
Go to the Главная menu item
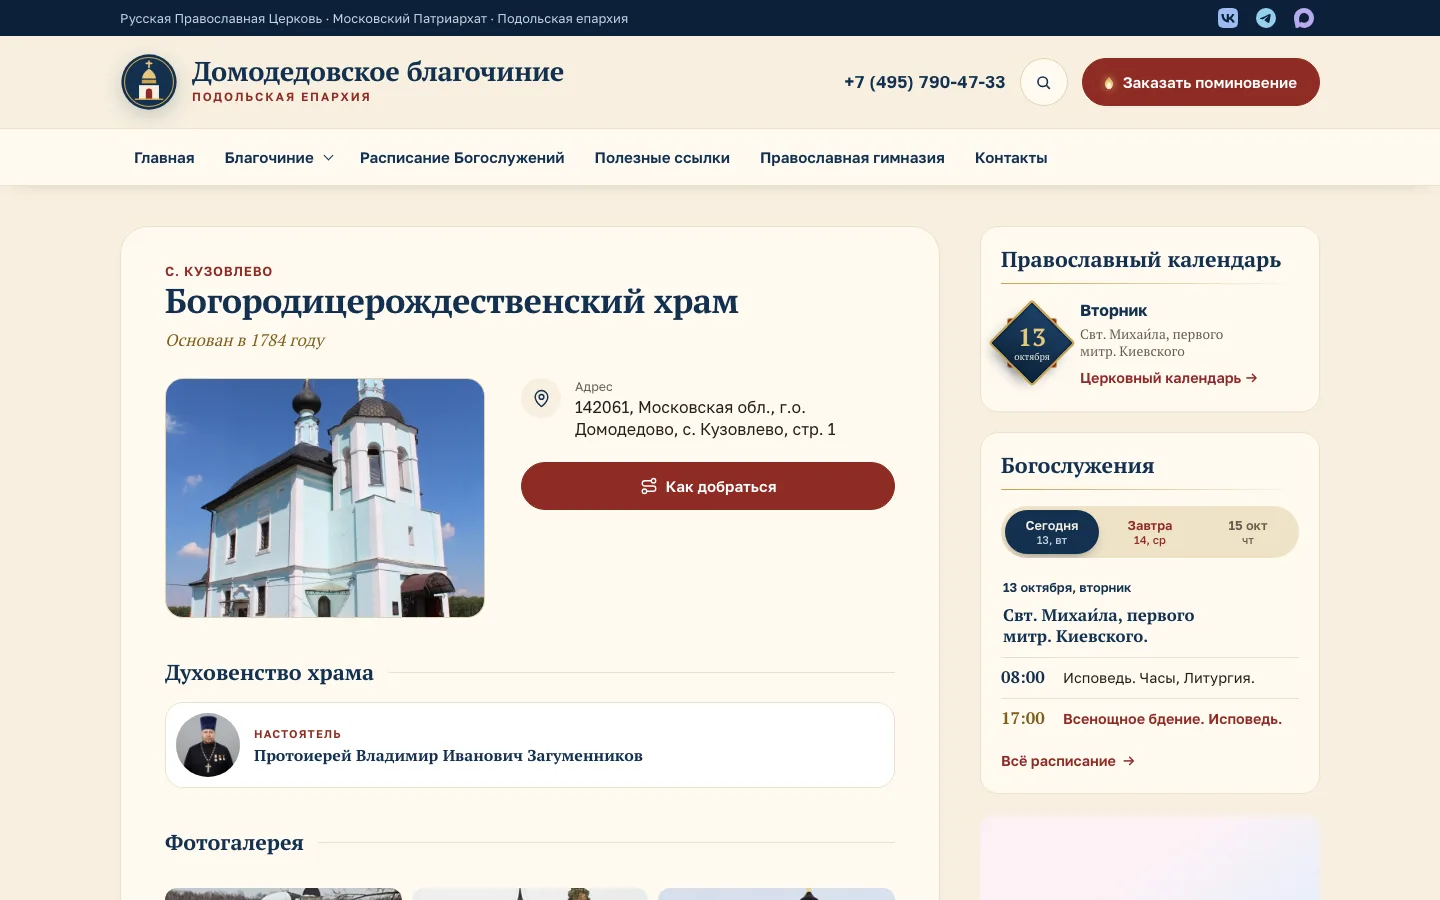pos(164,158)
